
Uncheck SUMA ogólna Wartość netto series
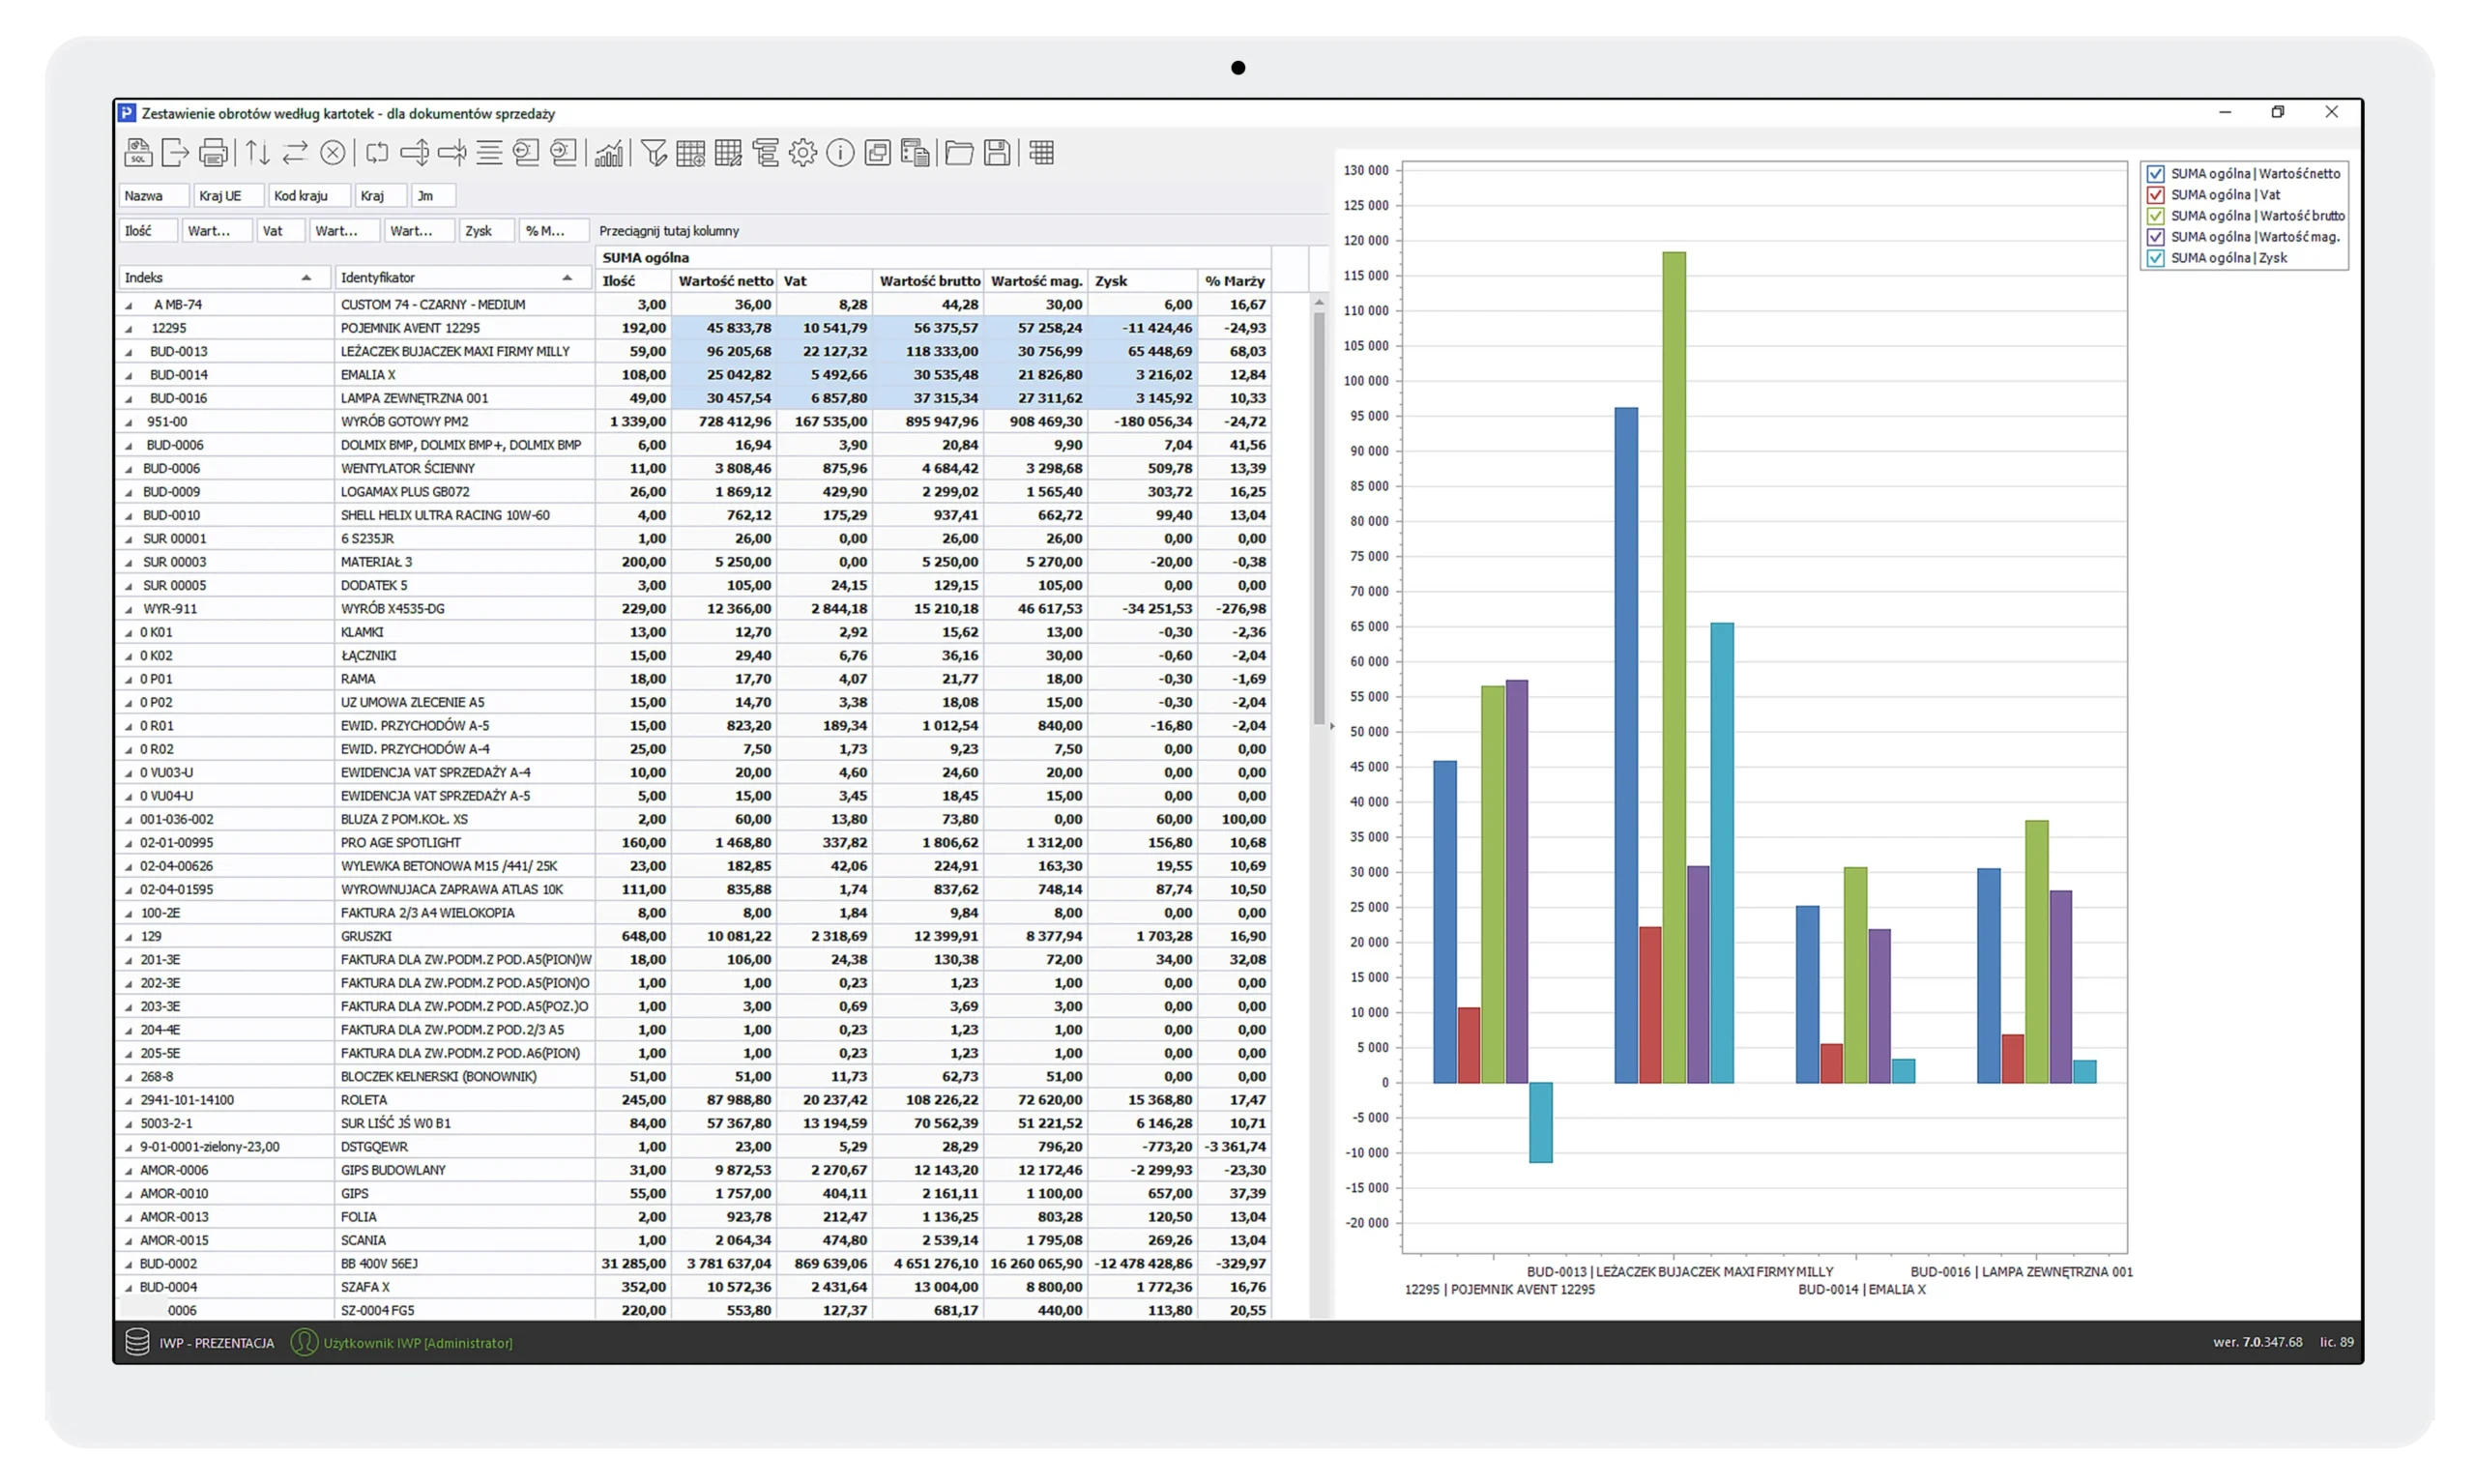pos(2155,174)
